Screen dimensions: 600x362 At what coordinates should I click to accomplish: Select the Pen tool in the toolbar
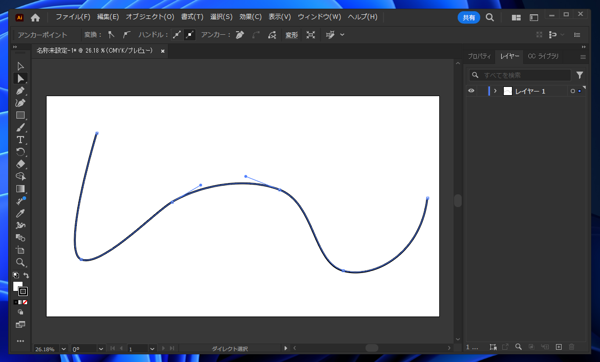20,91
